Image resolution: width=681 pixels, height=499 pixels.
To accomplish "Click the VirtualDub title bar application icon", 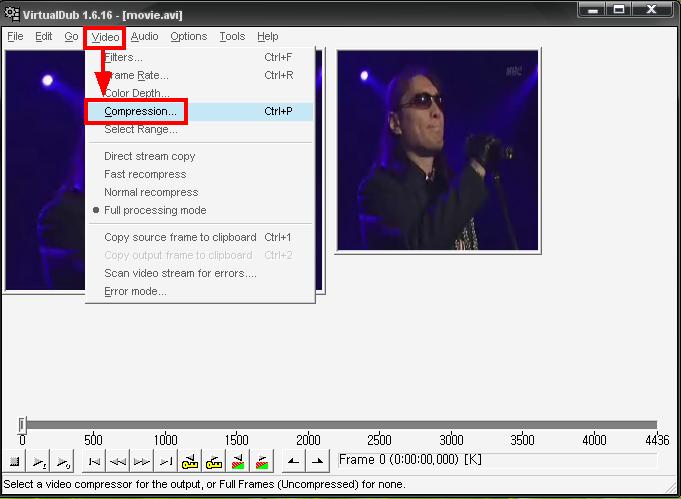I will click(12, 14).
